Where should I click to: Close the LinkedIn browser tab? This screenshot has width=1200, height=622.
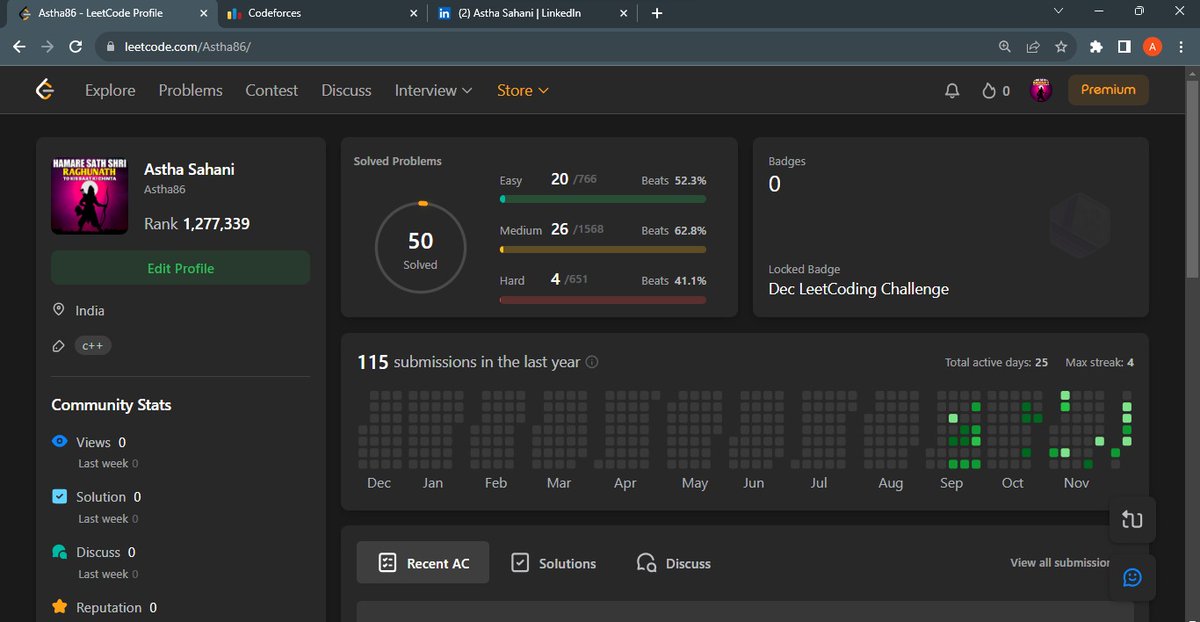click(625, 13)
